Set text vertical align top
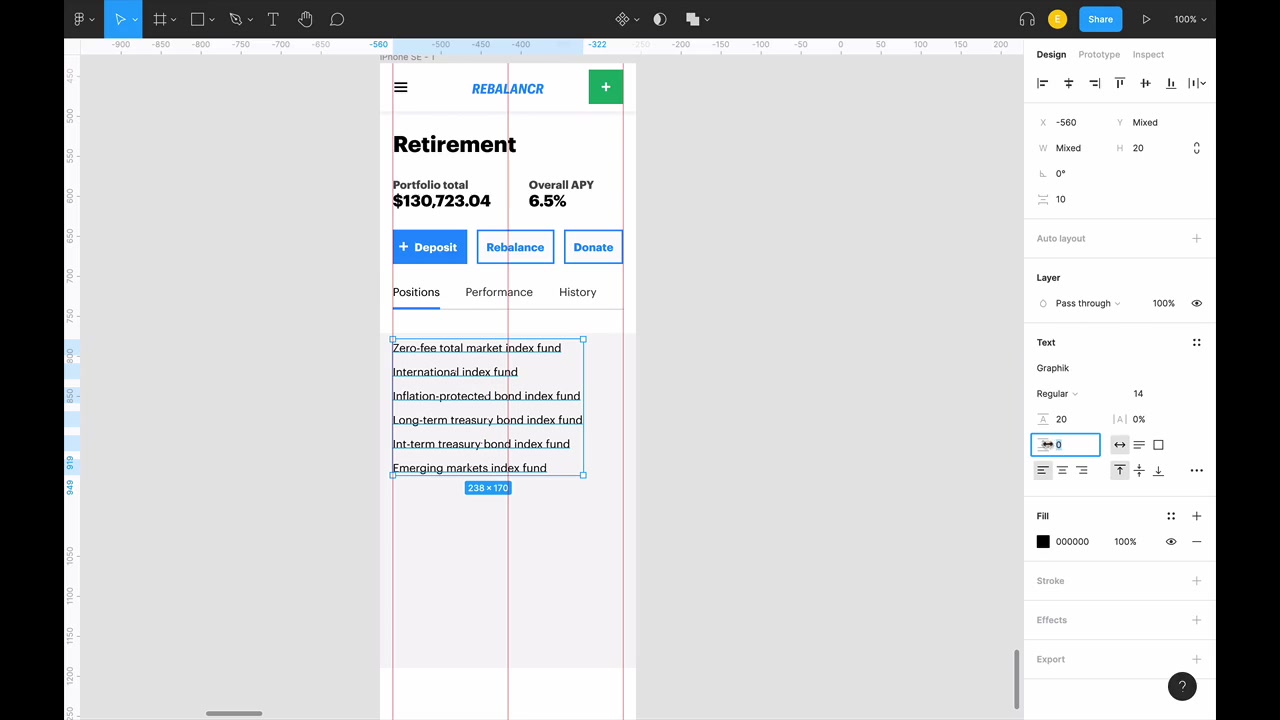 click(1120, 470)
